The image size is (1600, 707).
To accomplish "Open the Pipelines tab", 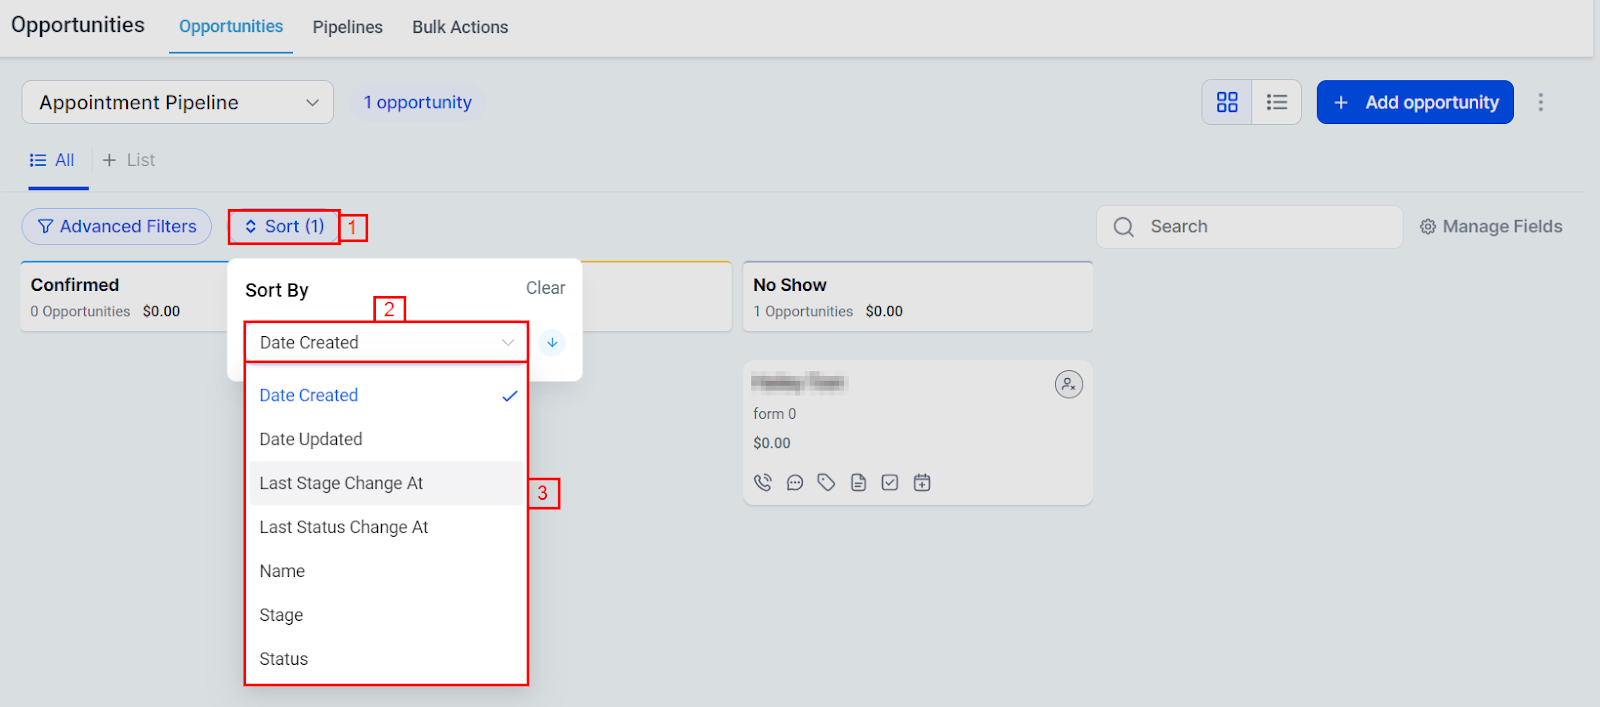I will click(347, 27).
